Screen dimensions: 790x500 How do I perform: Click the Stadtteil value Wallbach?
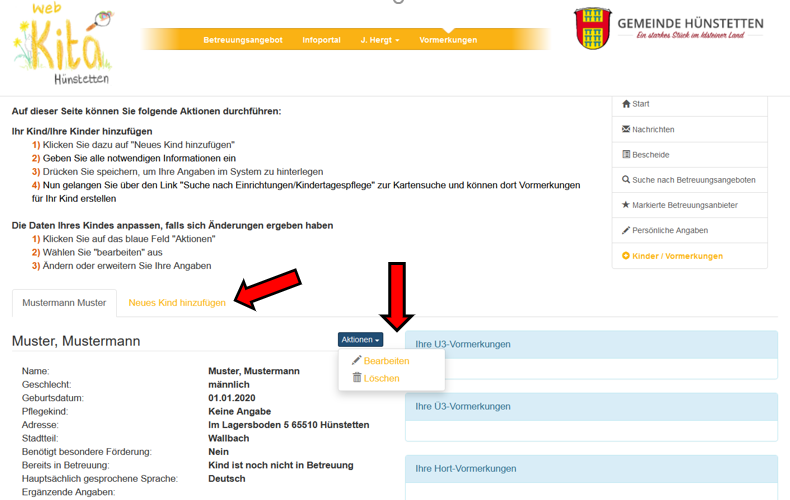pyautogui.click(x=229, y=439)
